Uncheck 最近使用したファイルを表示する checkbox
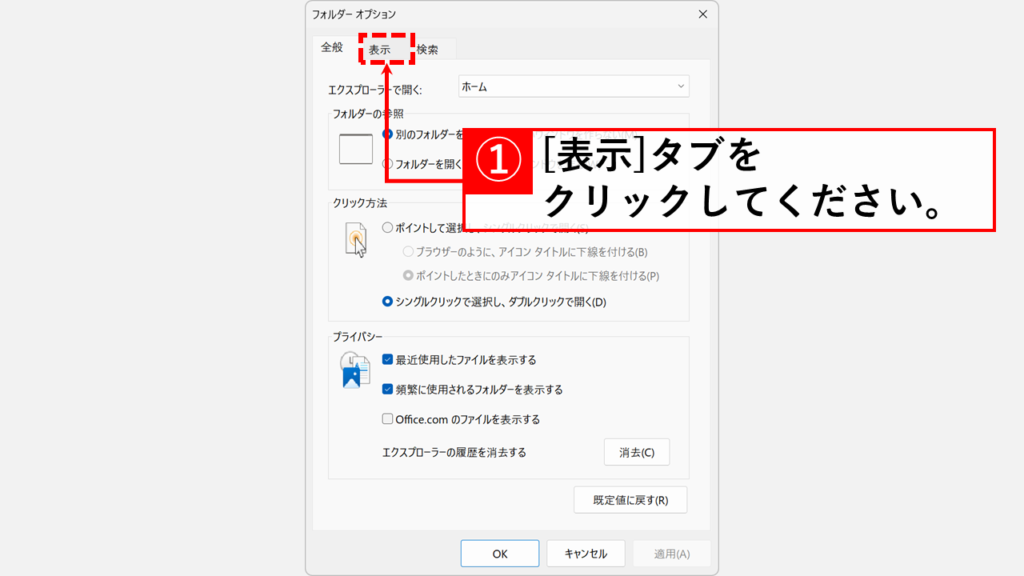Viewport: 1024px width, 576px height. coord(387,360)
